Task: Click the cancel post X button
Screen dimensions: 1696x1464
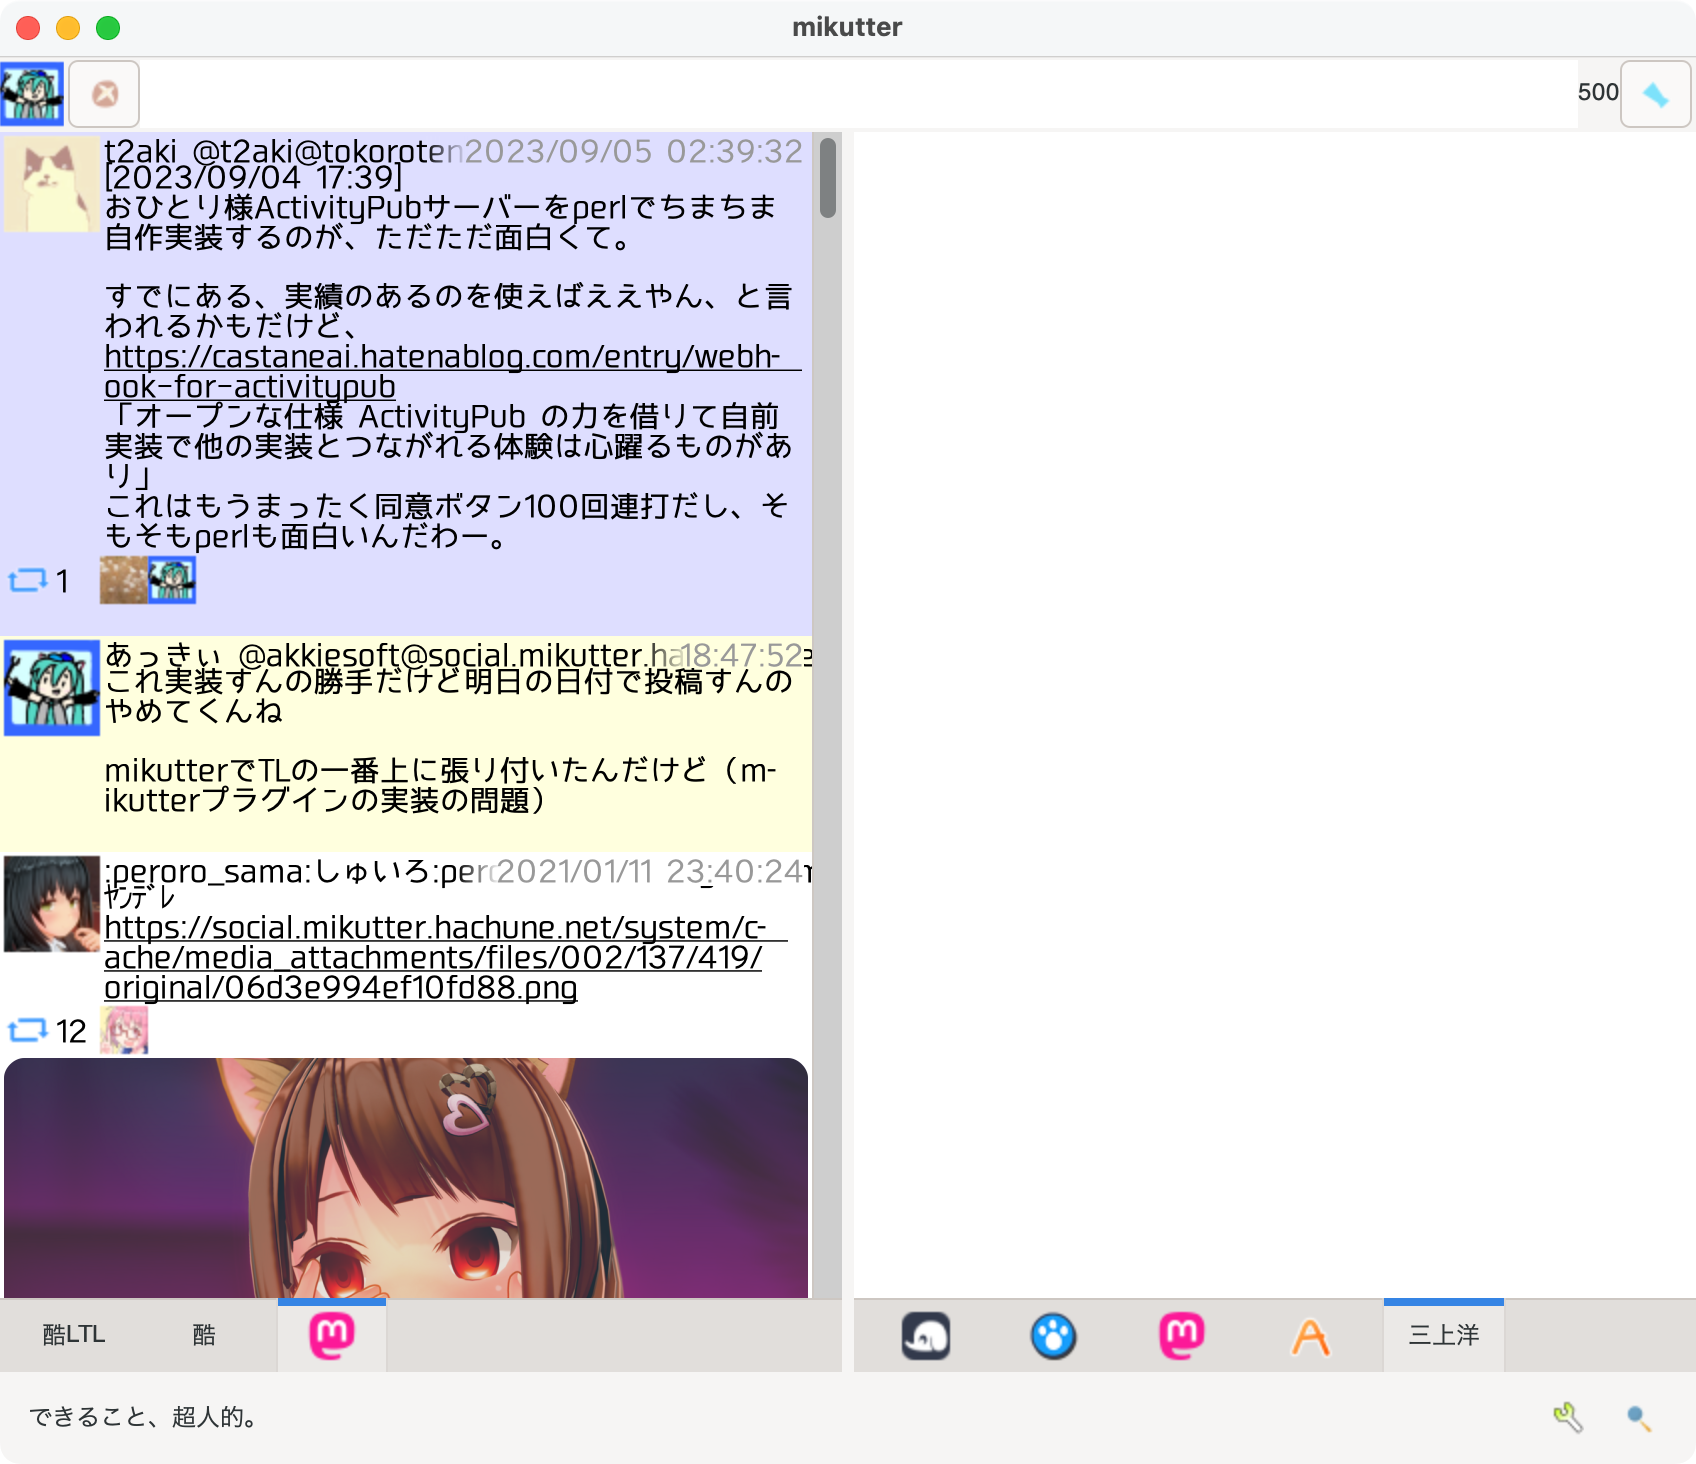Action: pyautogui.click(x=104, y=94)
